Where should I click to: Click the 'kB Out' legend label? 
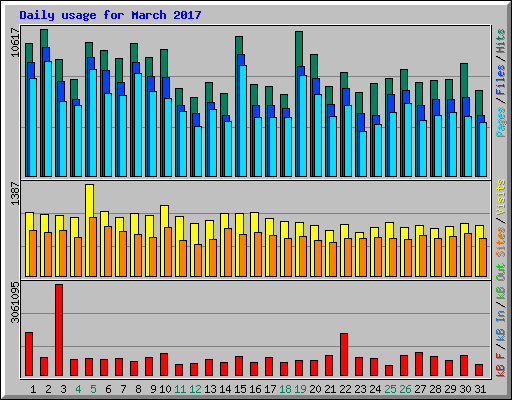501,282
